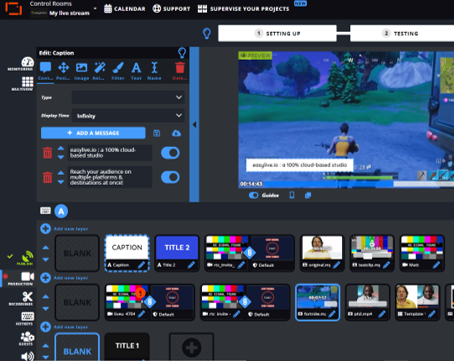The width and height of the screenshot is (454, 361).
Task: Open the Type dropdown
Action: pyautogui.click(x=128, y=97)
